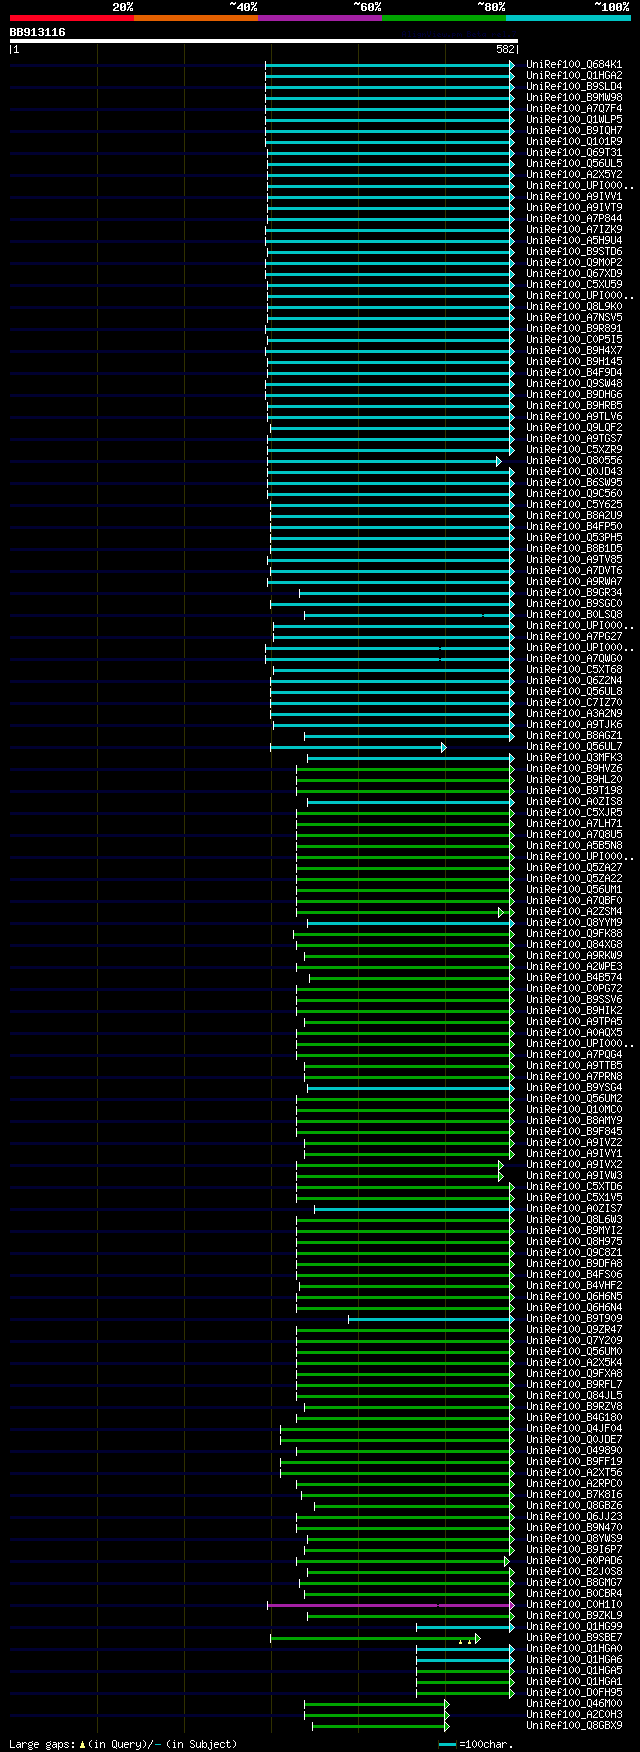Click hit label UniRef100_B9T198
640x1752 pixels.
(x=574, y=791)
